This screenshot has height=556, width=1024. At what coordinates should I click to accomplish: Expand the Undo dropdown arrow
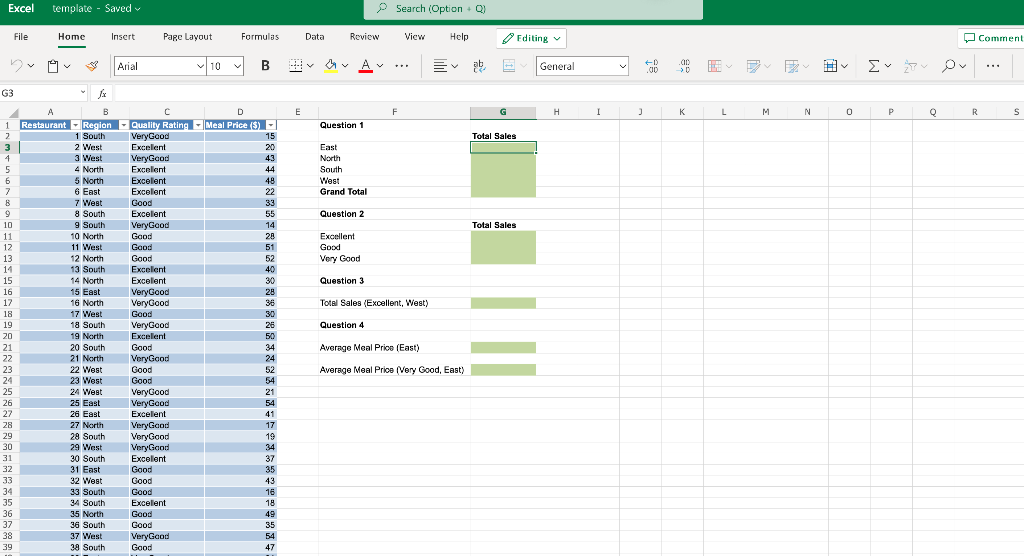(x=31, y=66)
